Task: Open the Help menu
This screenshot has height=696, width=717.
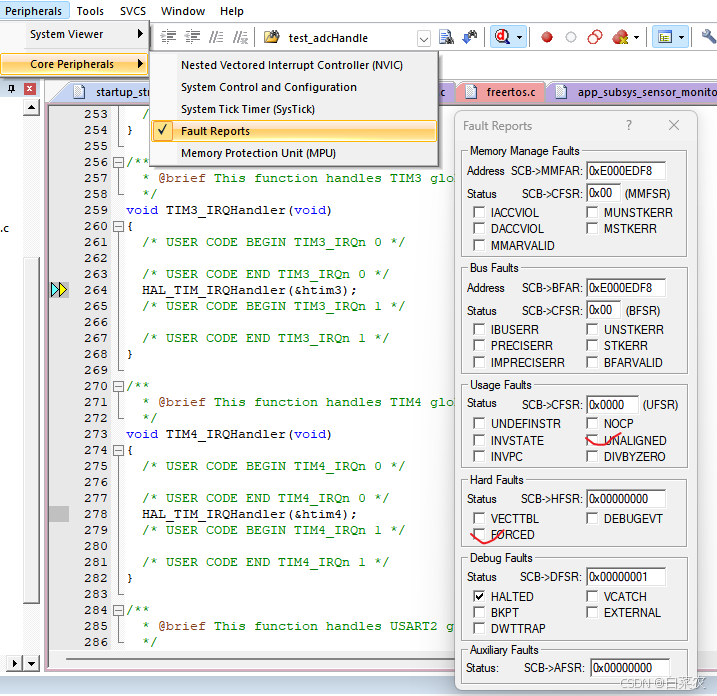Action: point(231,11)
